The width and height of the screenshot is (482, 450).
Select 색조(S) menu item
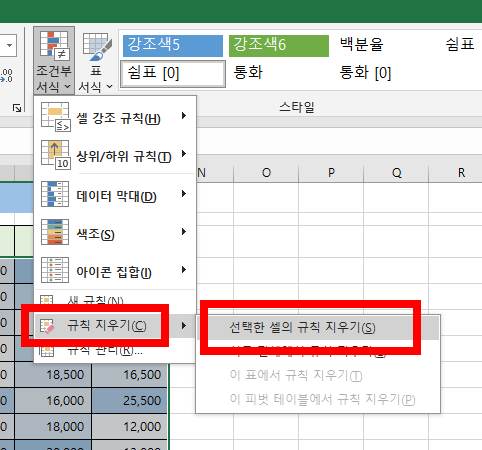coord(115,233)
